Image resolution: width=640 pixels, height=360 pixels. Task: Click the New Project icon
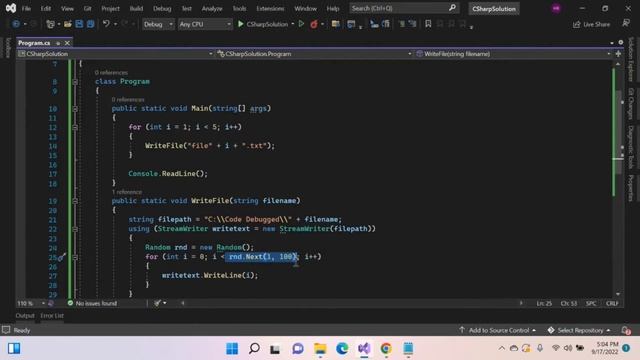(50, 24)
